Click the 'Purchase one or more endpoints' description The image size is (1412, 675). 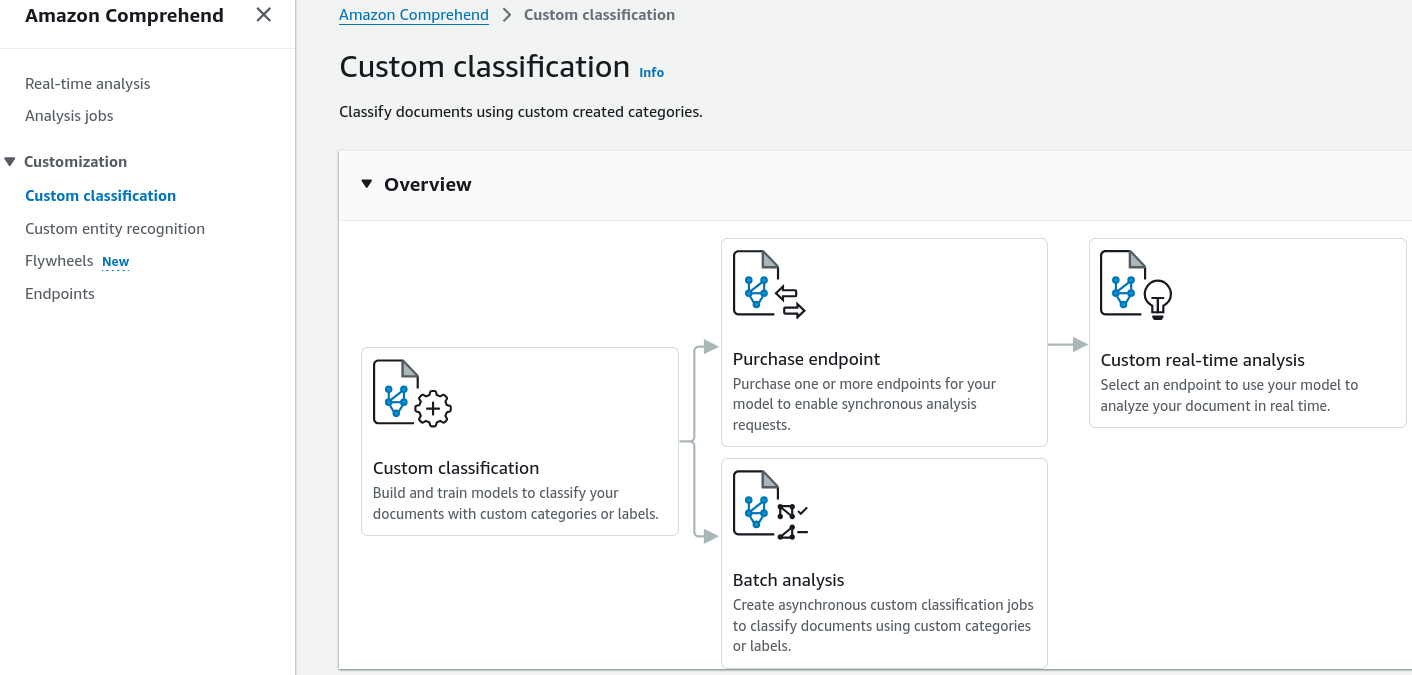[865, 404]
